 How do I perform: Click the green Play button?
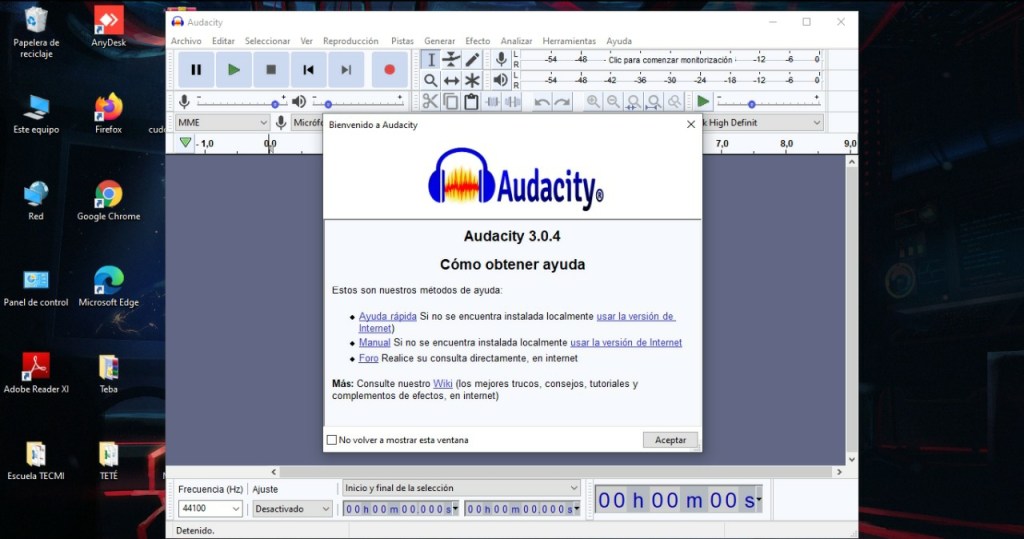[x=233, y=69]
